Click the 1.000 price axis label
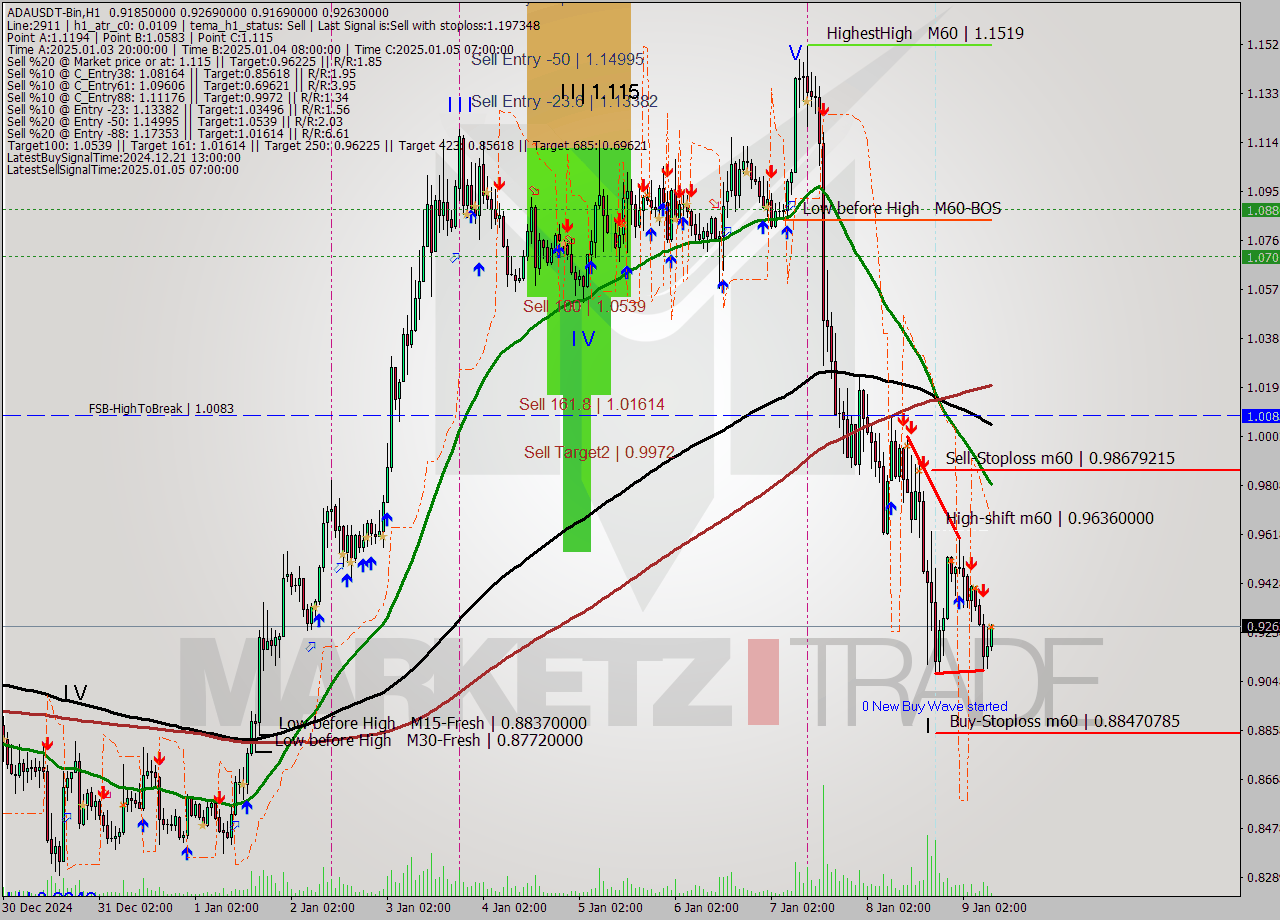 pos(1262,436)
